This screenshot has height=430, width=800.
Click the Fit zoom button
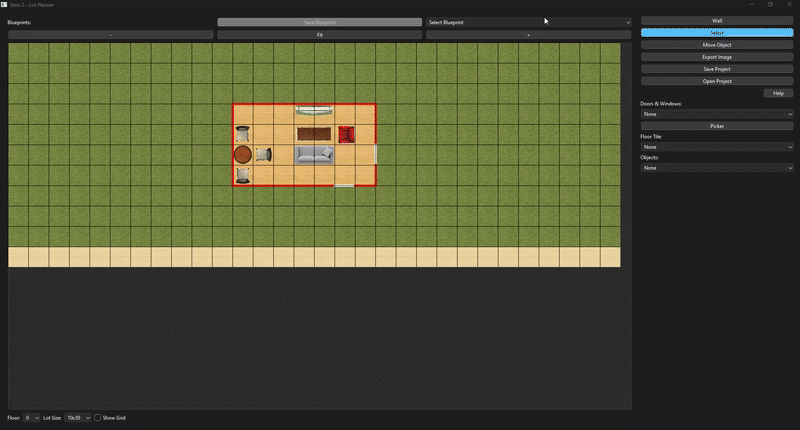point(319,35)
